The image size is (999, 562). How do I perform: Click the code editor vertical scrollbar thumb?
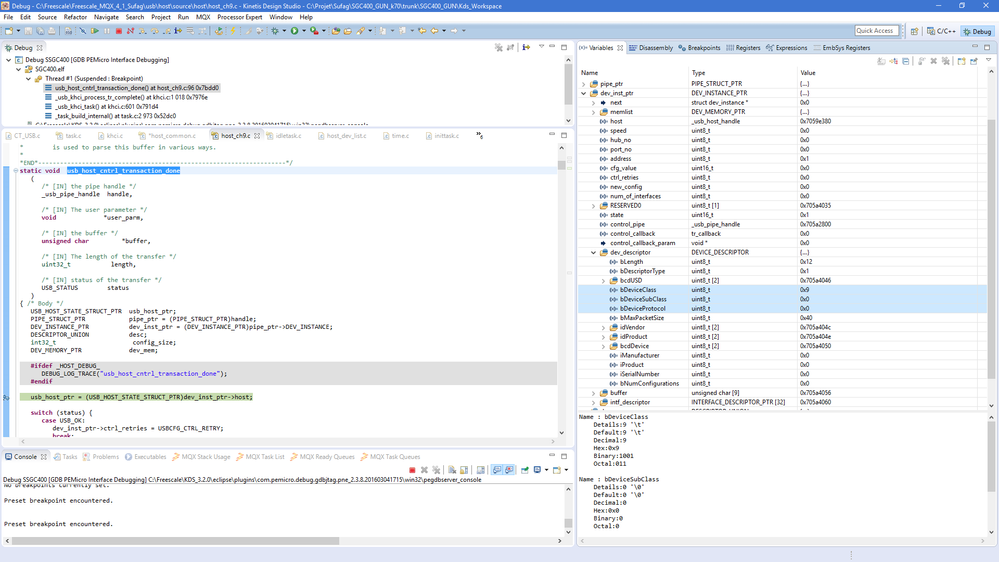[561, 165]
